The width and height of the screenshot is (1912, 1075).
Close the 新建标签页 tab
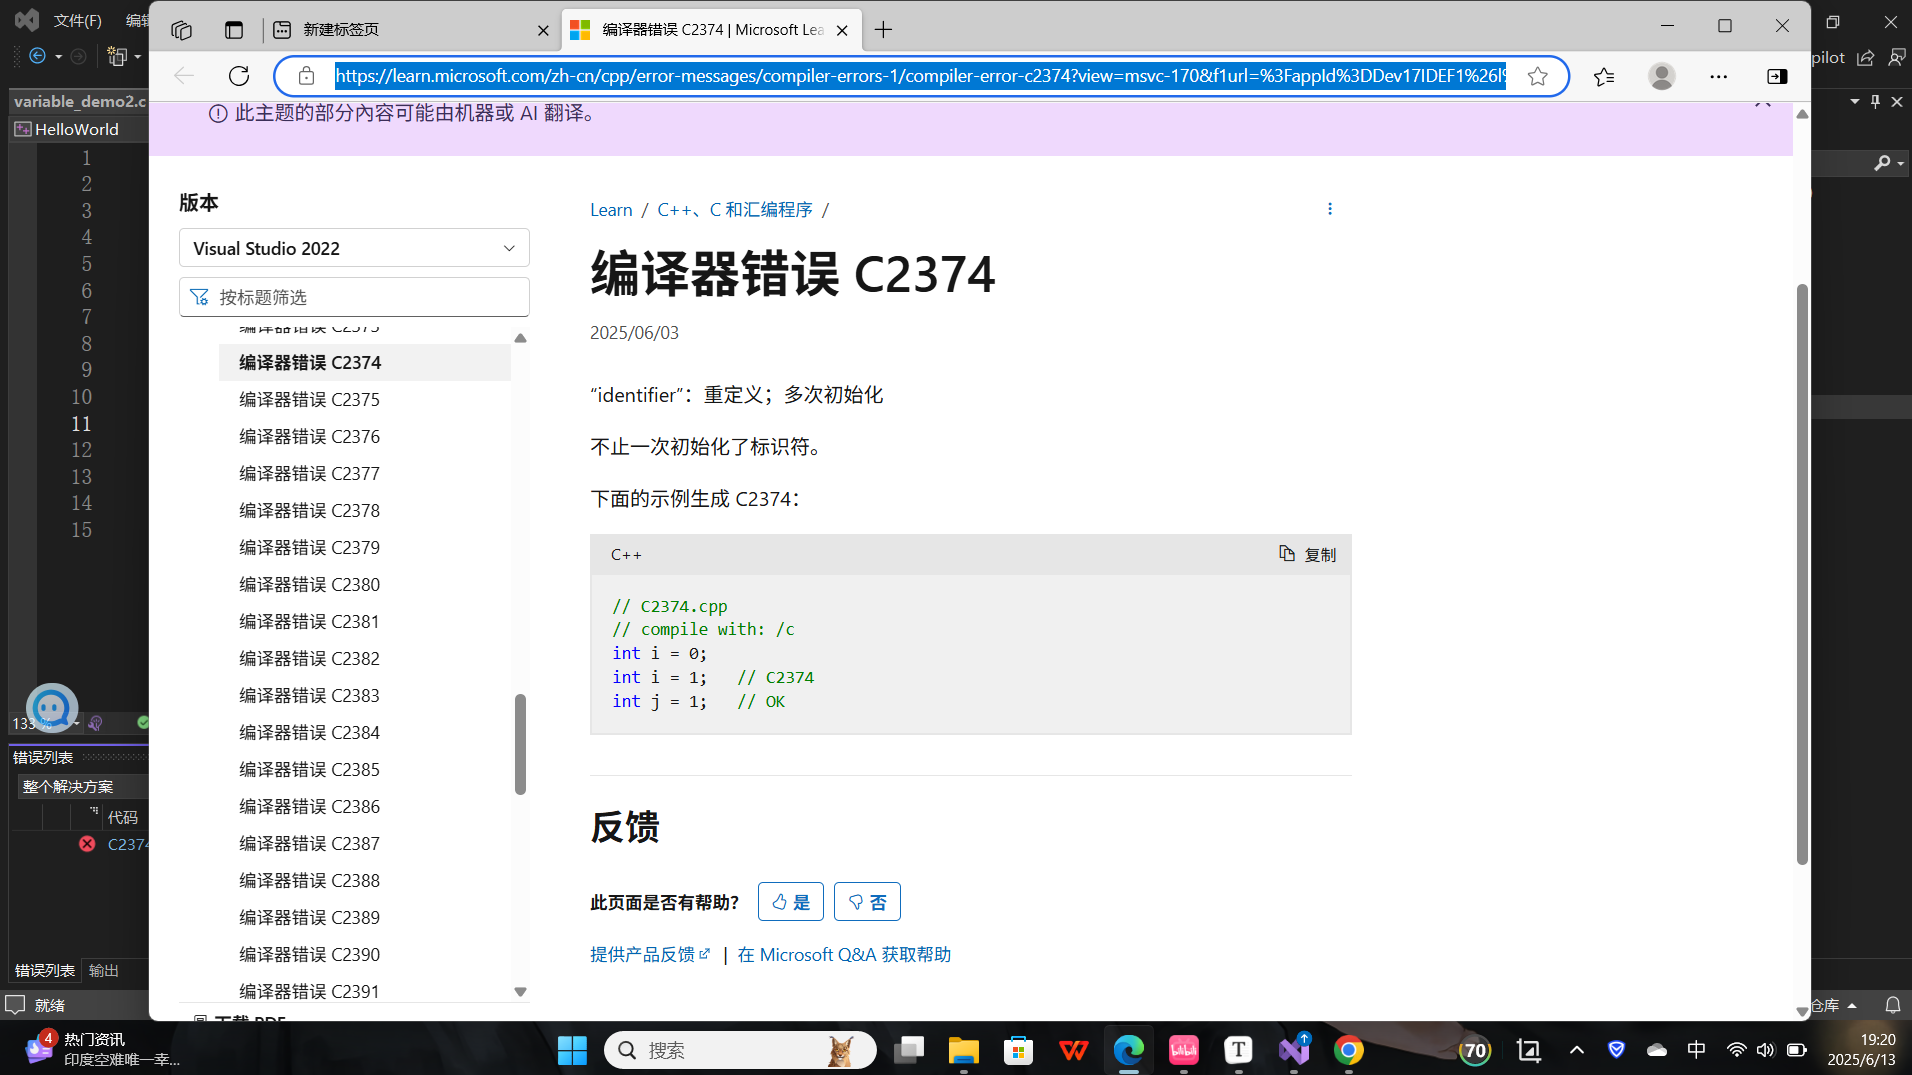coord(543,30)
